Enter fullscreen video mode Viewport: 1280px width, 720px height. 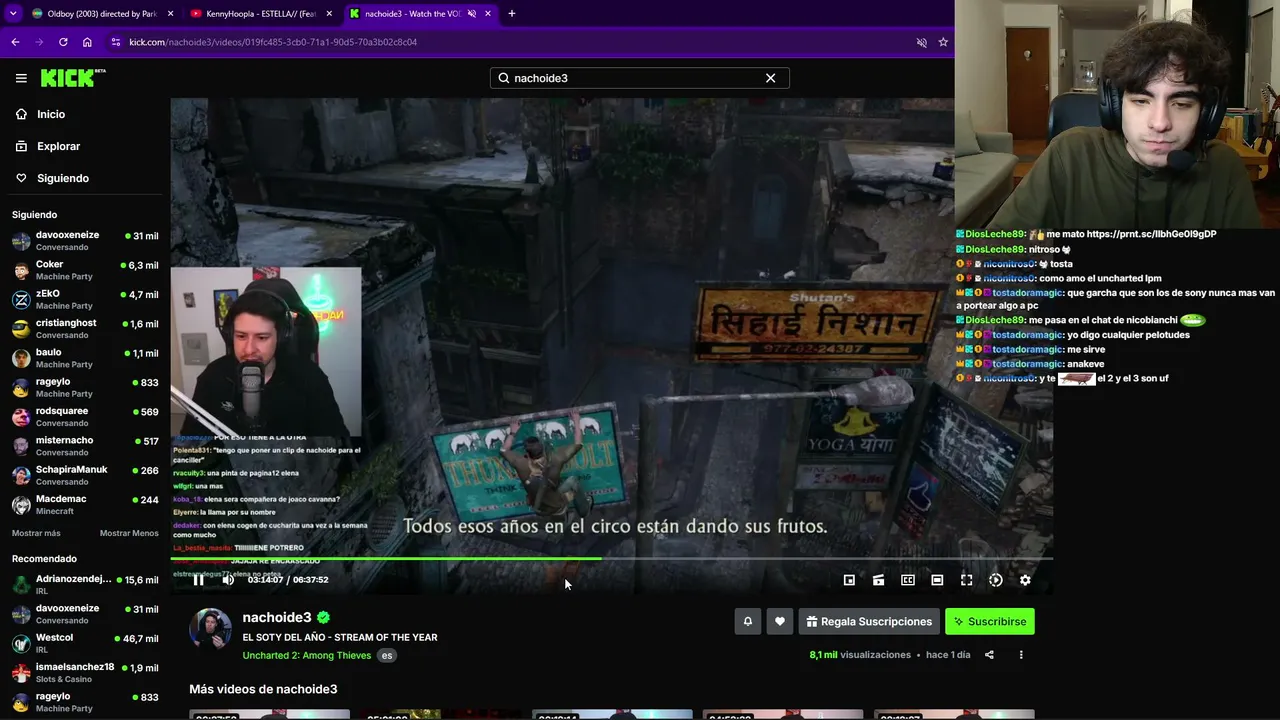966,580
